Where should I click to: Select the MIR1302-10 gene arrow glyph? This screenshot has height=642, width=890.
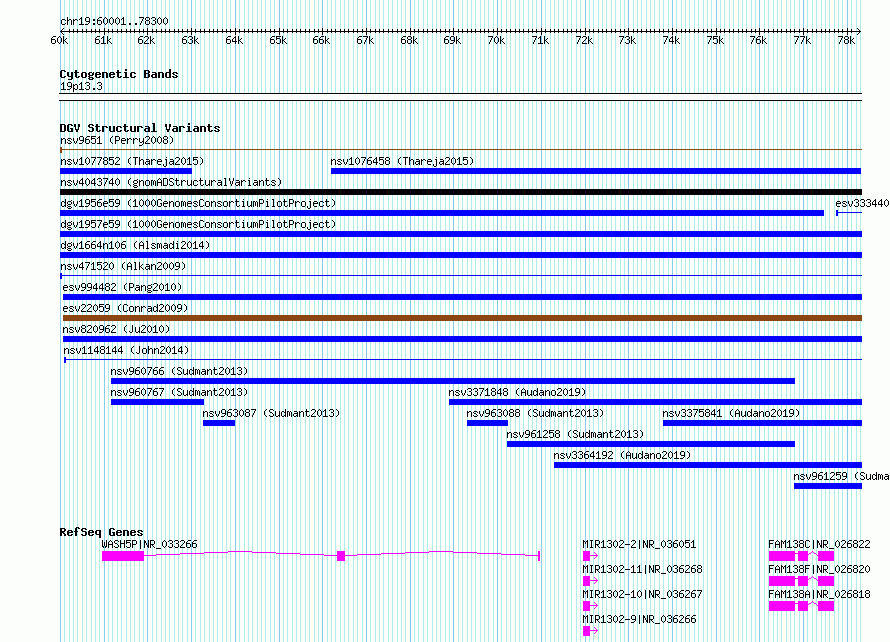tap(590, 606)
